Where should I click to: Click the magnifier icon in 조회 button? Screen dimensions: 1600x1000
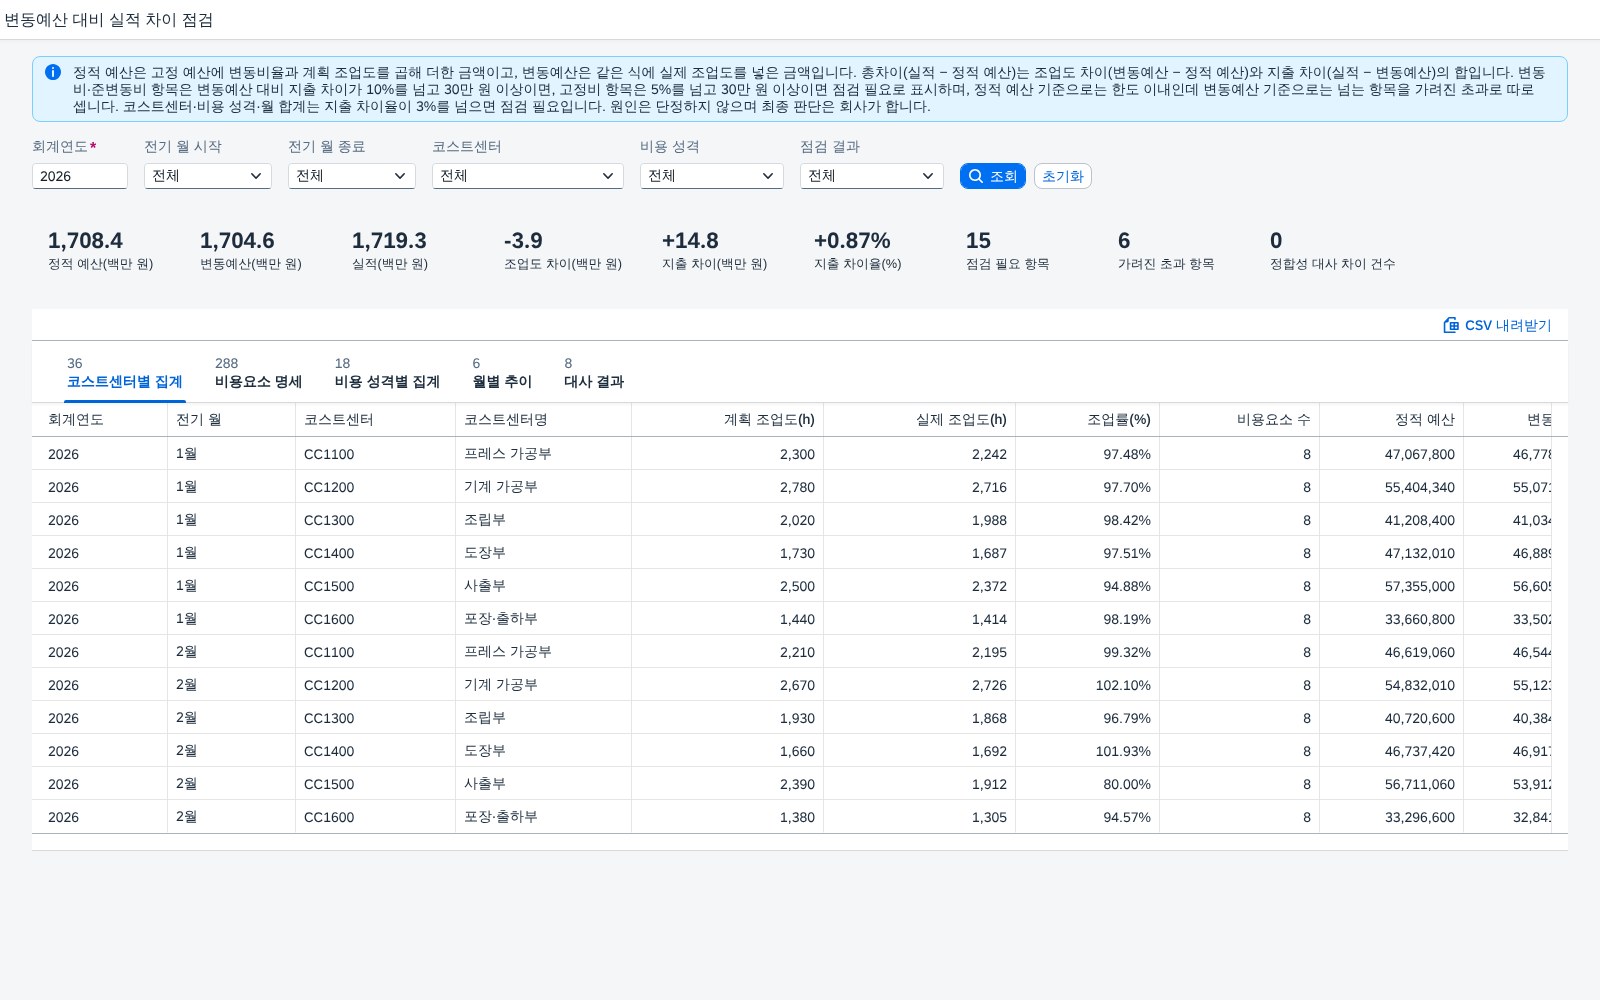click(x=976, y=176)
